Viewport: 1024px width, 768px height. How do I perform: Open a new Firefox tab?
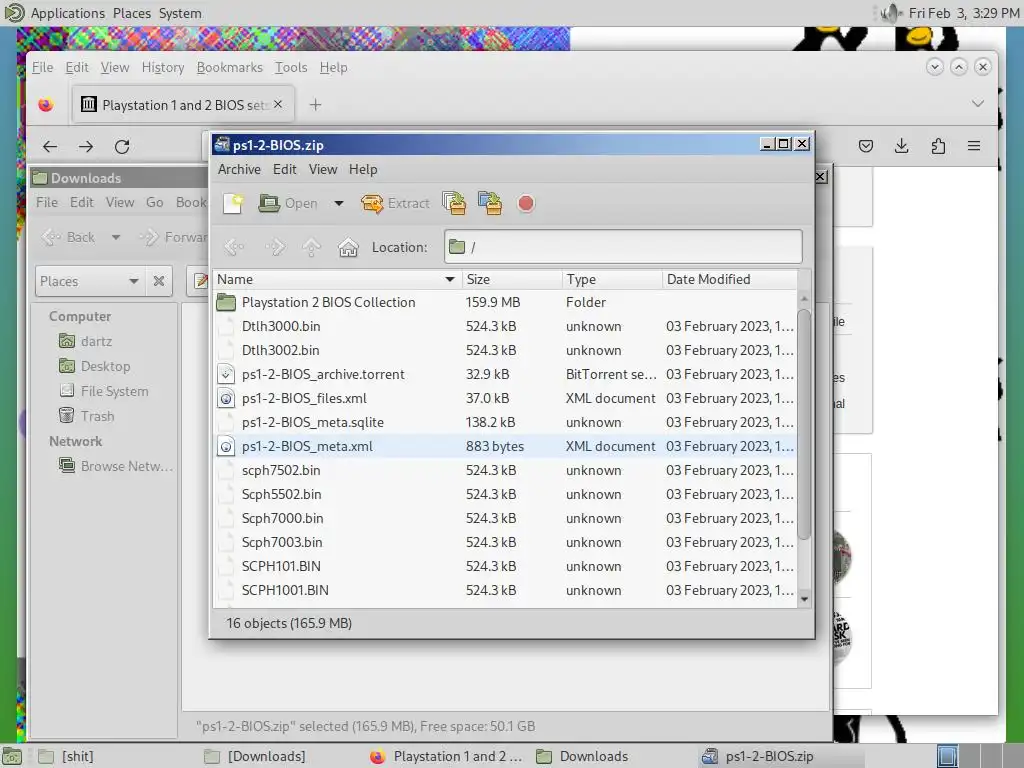pyautogui.click(x=315, y=105)
